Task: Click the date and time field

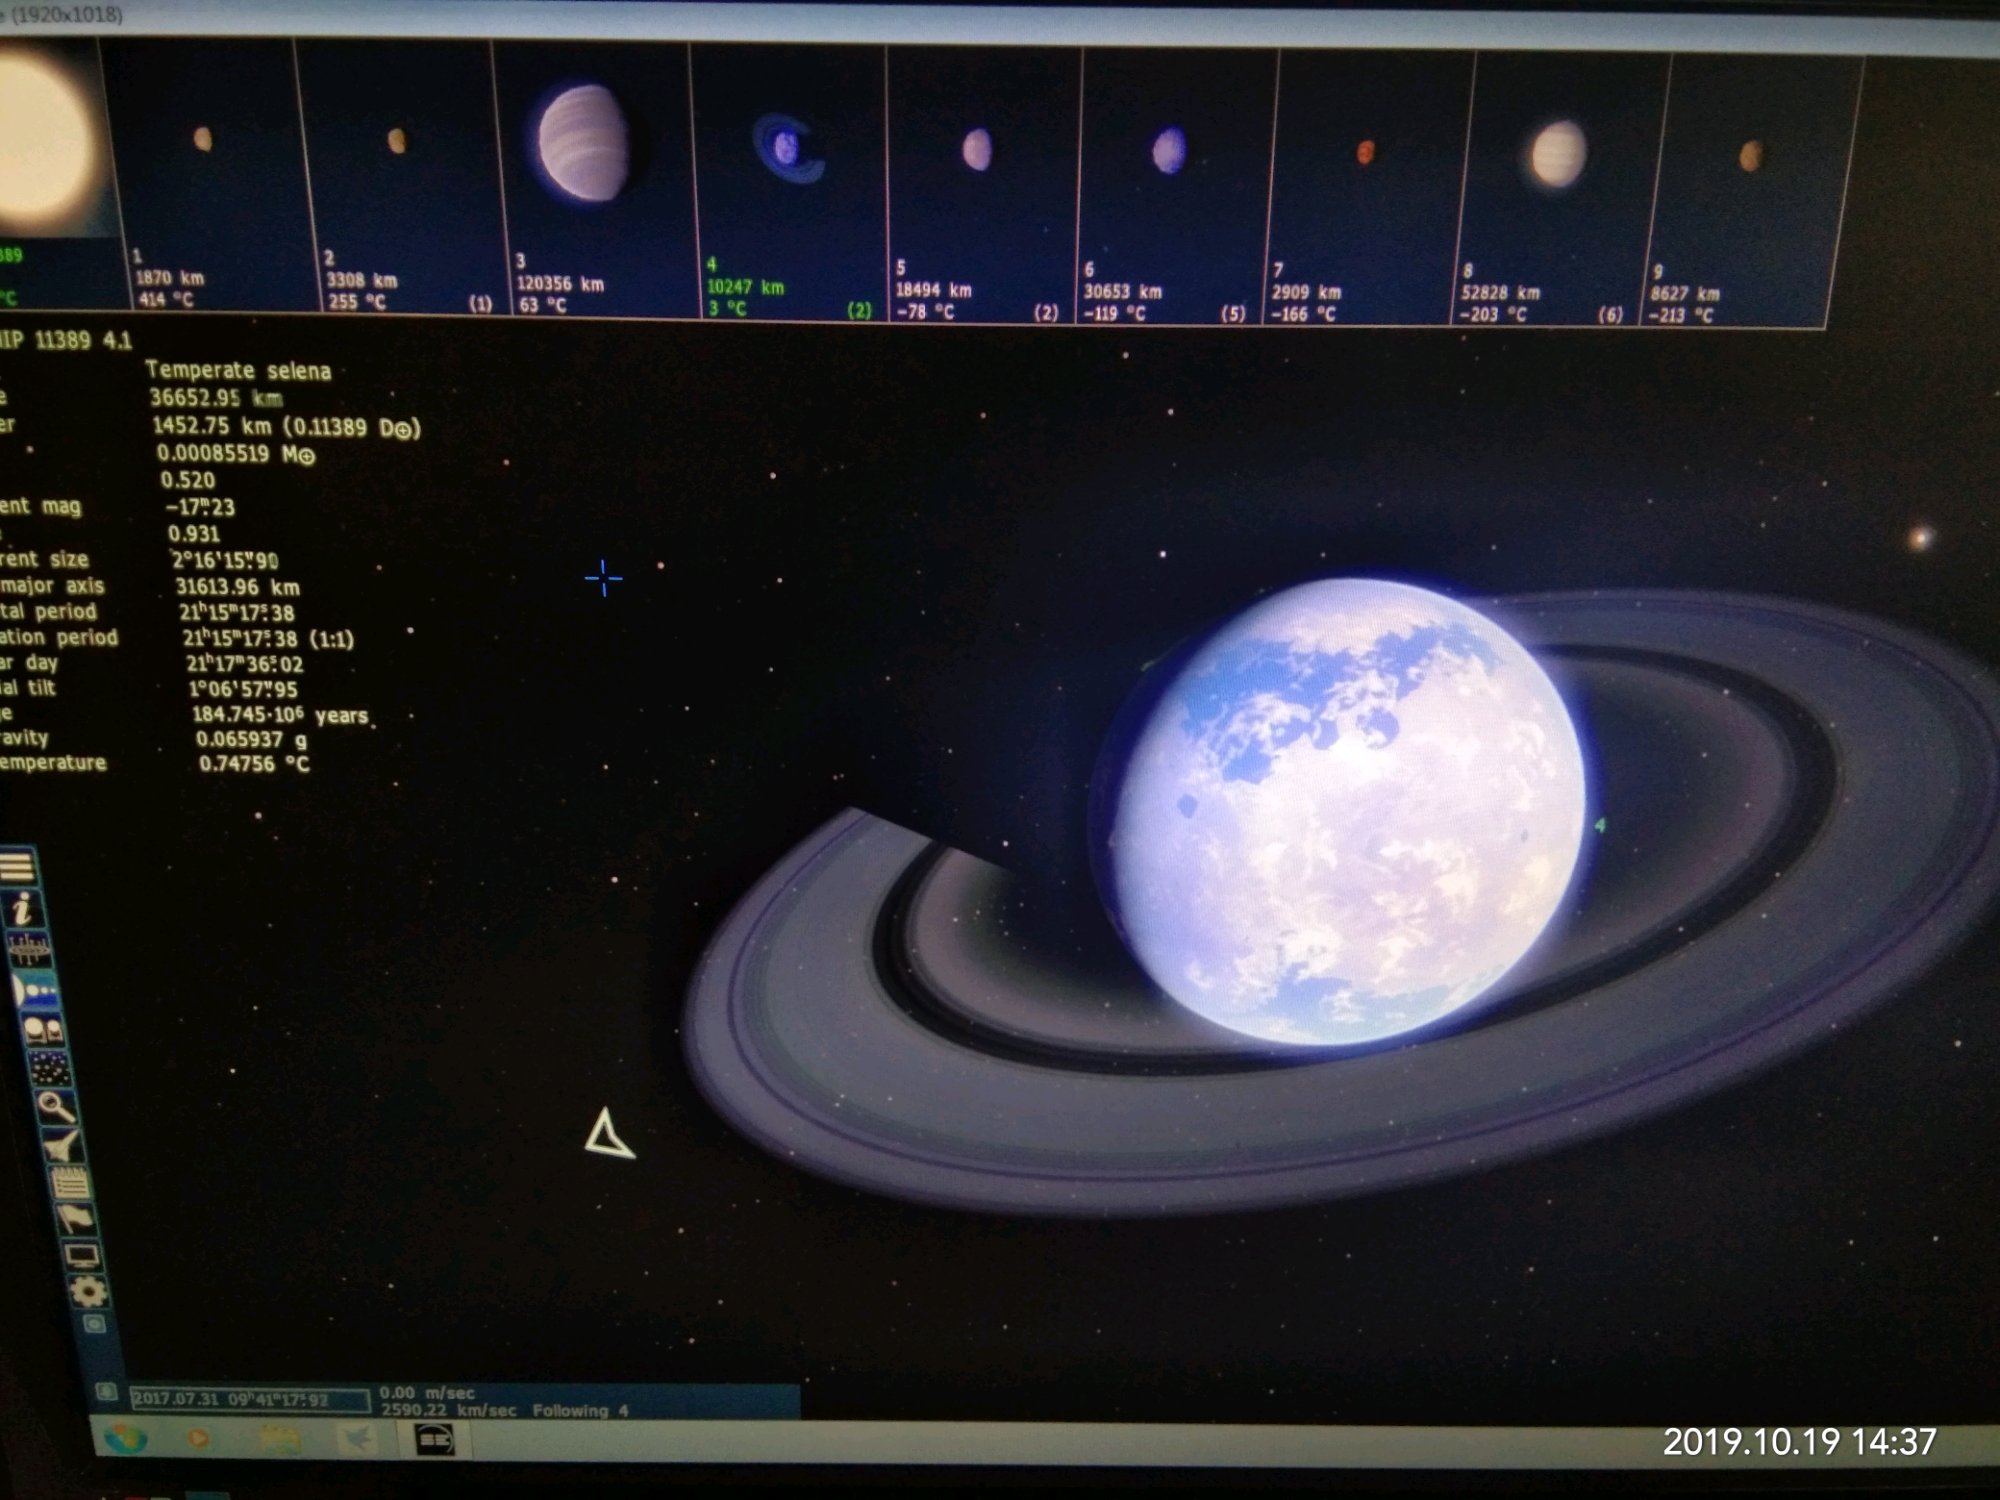Action: pos(248,1399)
